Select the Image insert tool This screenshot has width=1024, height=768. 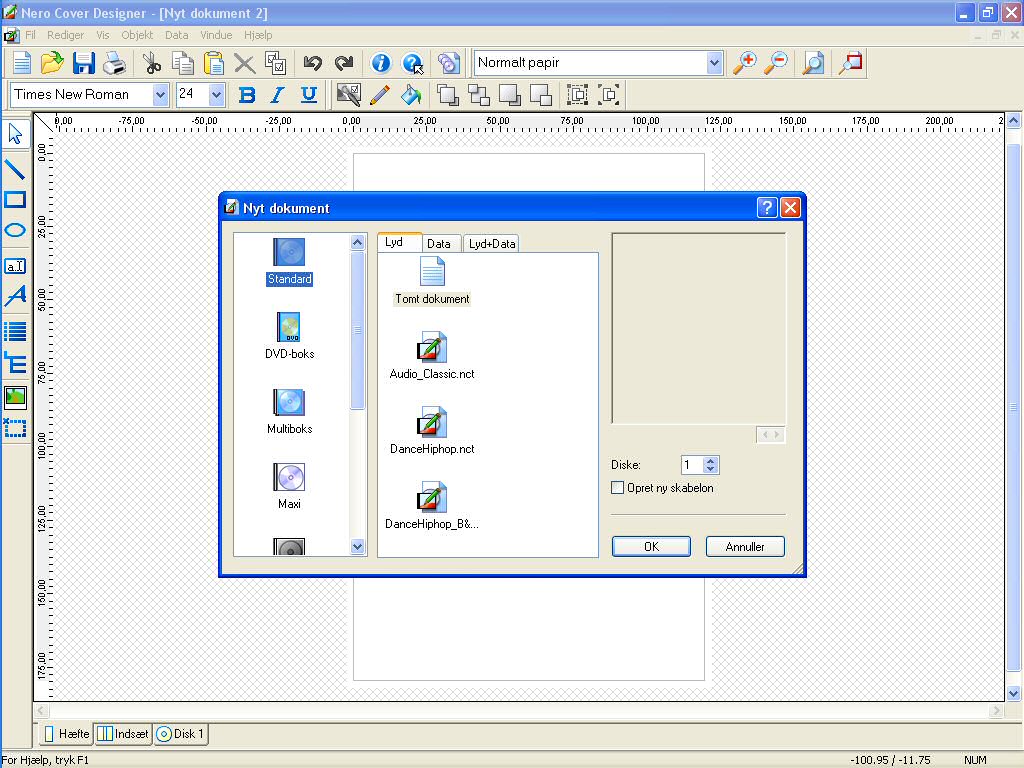pos(15,396)
